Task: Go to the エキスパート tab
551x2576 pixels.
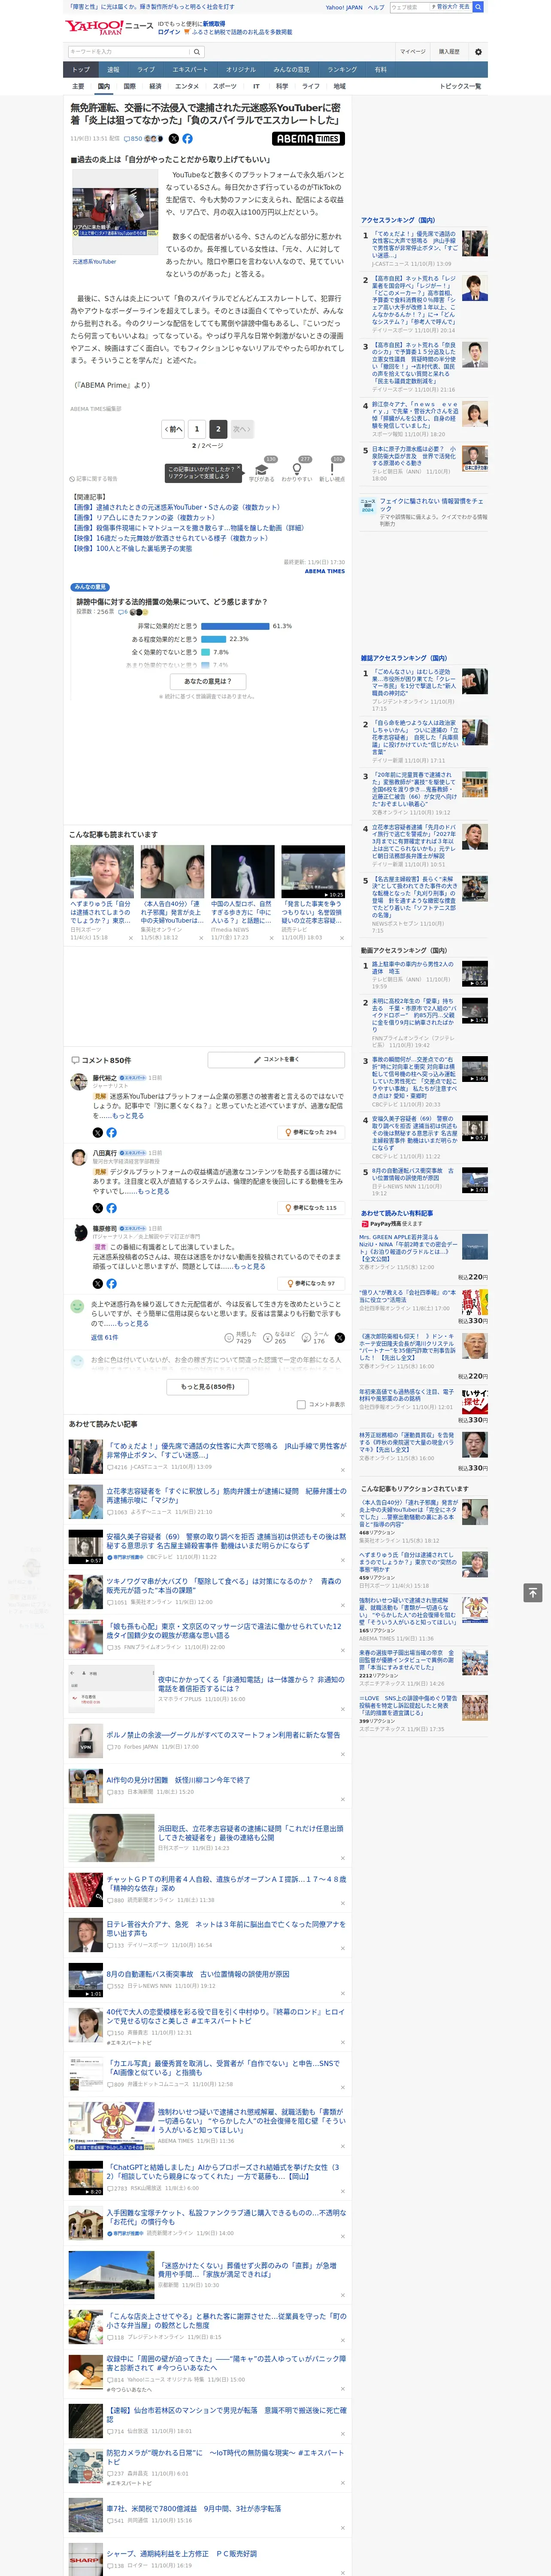Action: point(190,69)
